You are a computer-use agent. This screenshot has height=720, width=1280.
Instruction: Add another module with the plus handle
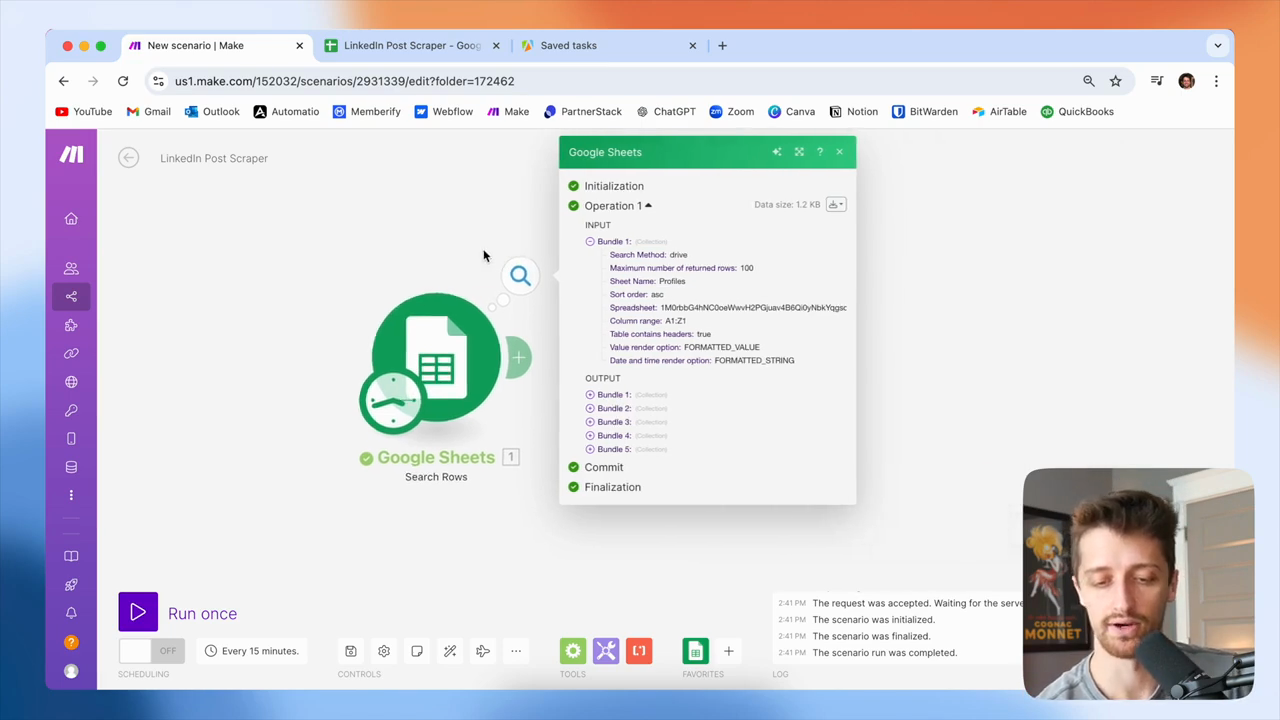coord(519,358)
